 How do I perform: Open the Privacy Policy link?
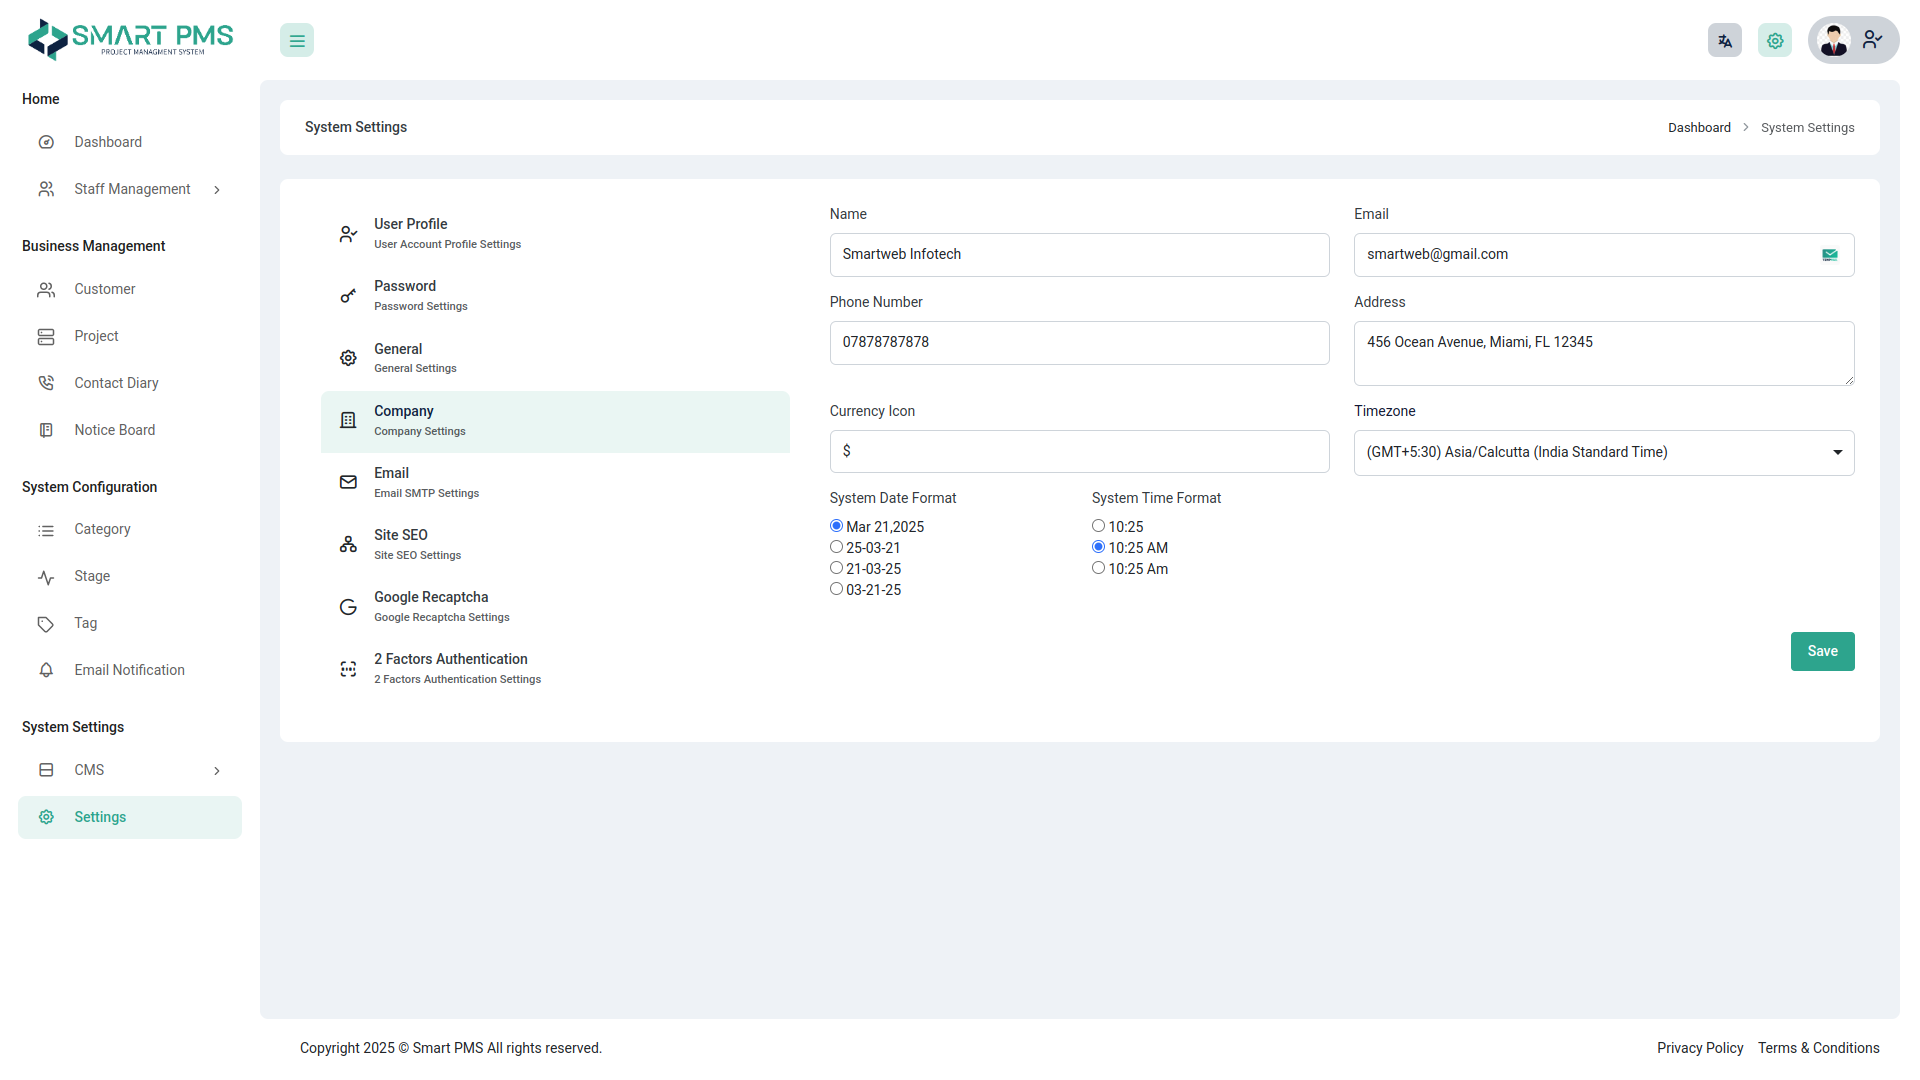tap(1699, 1048)
